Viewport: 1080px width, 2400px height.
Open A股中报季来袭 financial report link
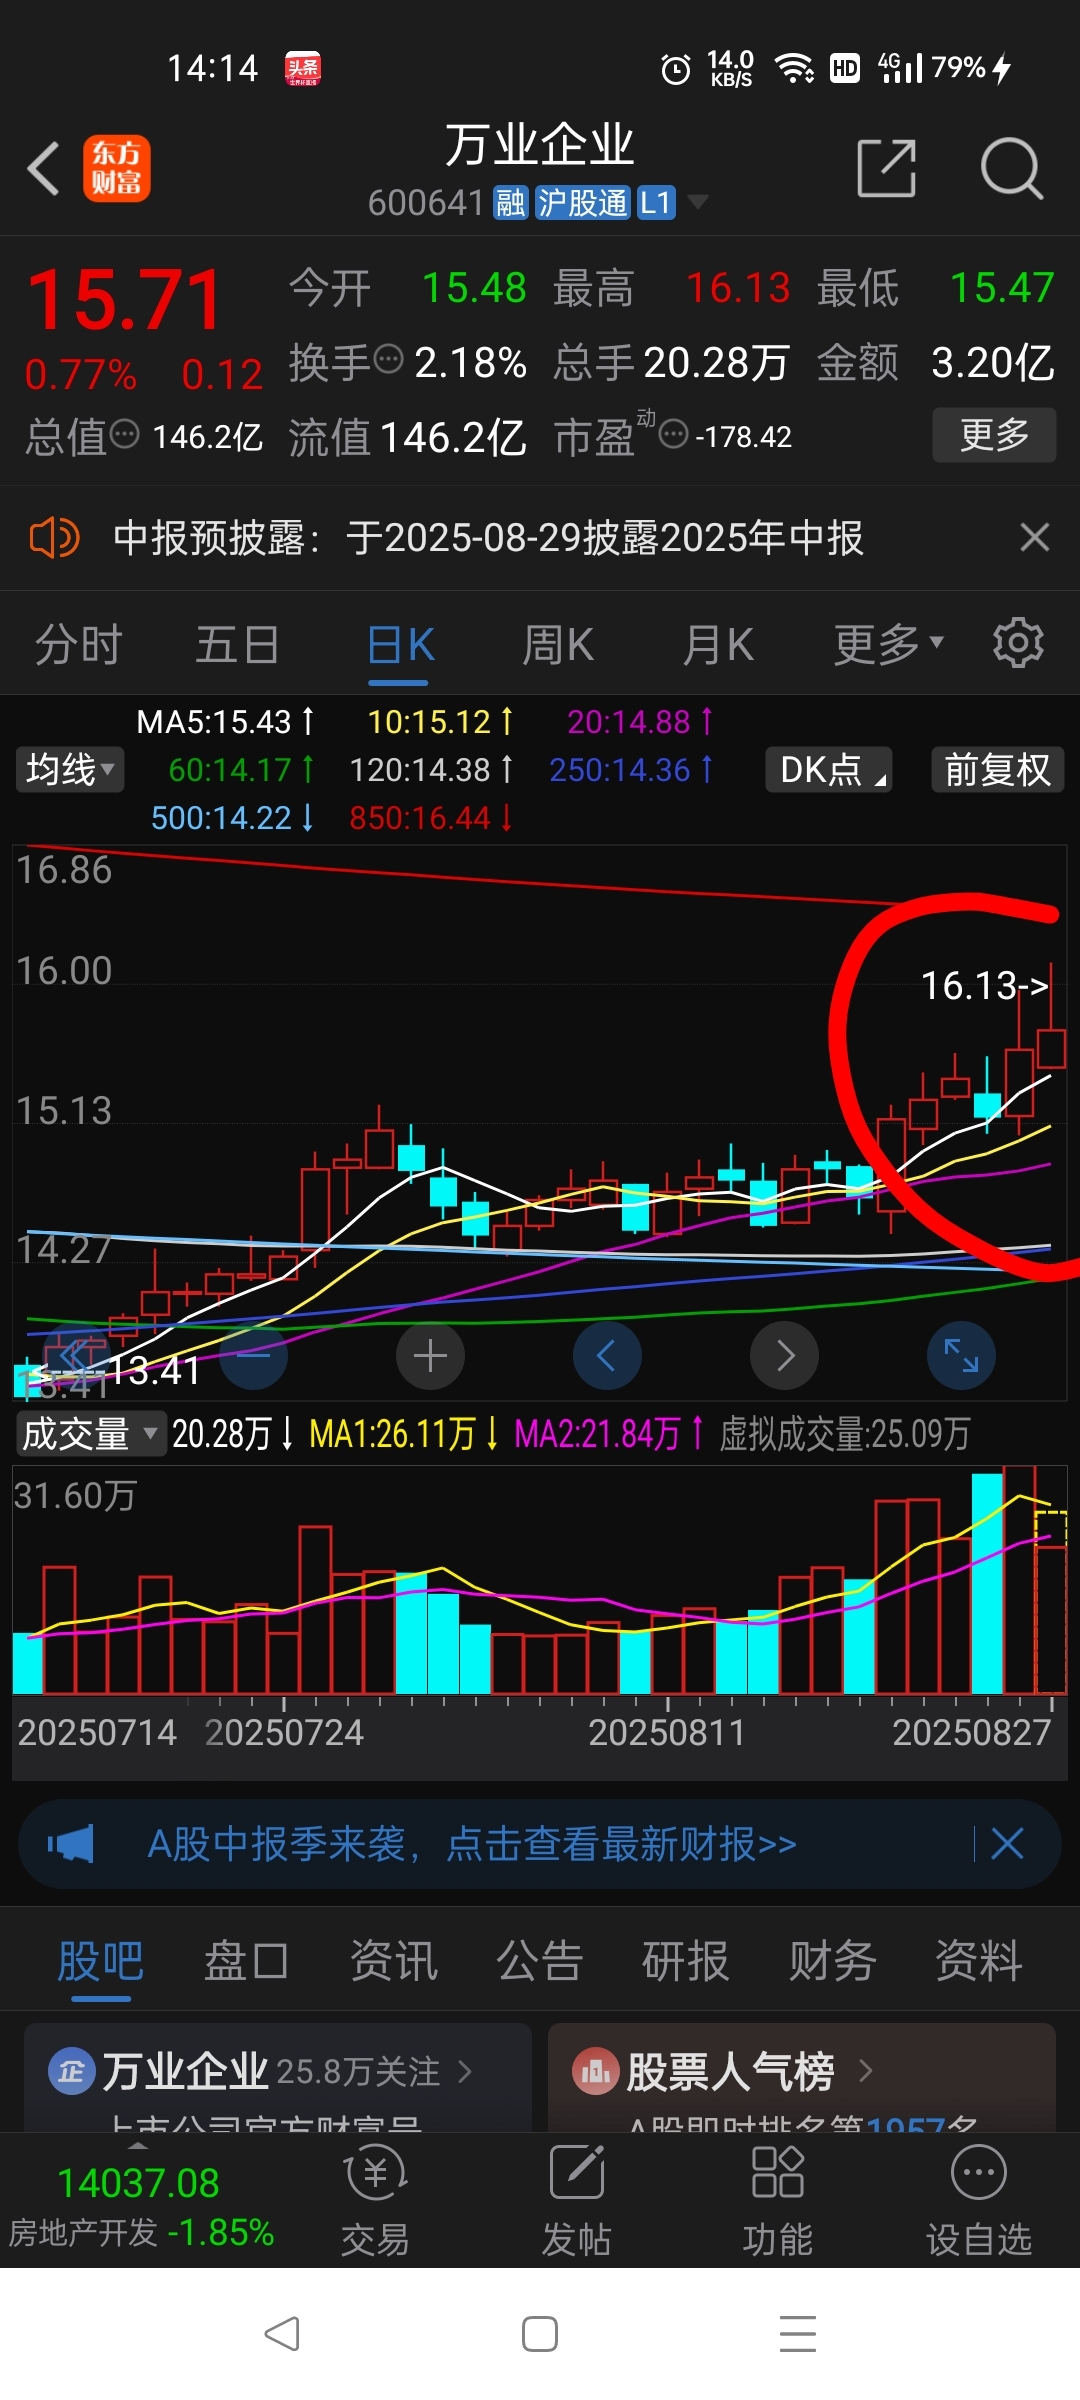click(471, 1843)
